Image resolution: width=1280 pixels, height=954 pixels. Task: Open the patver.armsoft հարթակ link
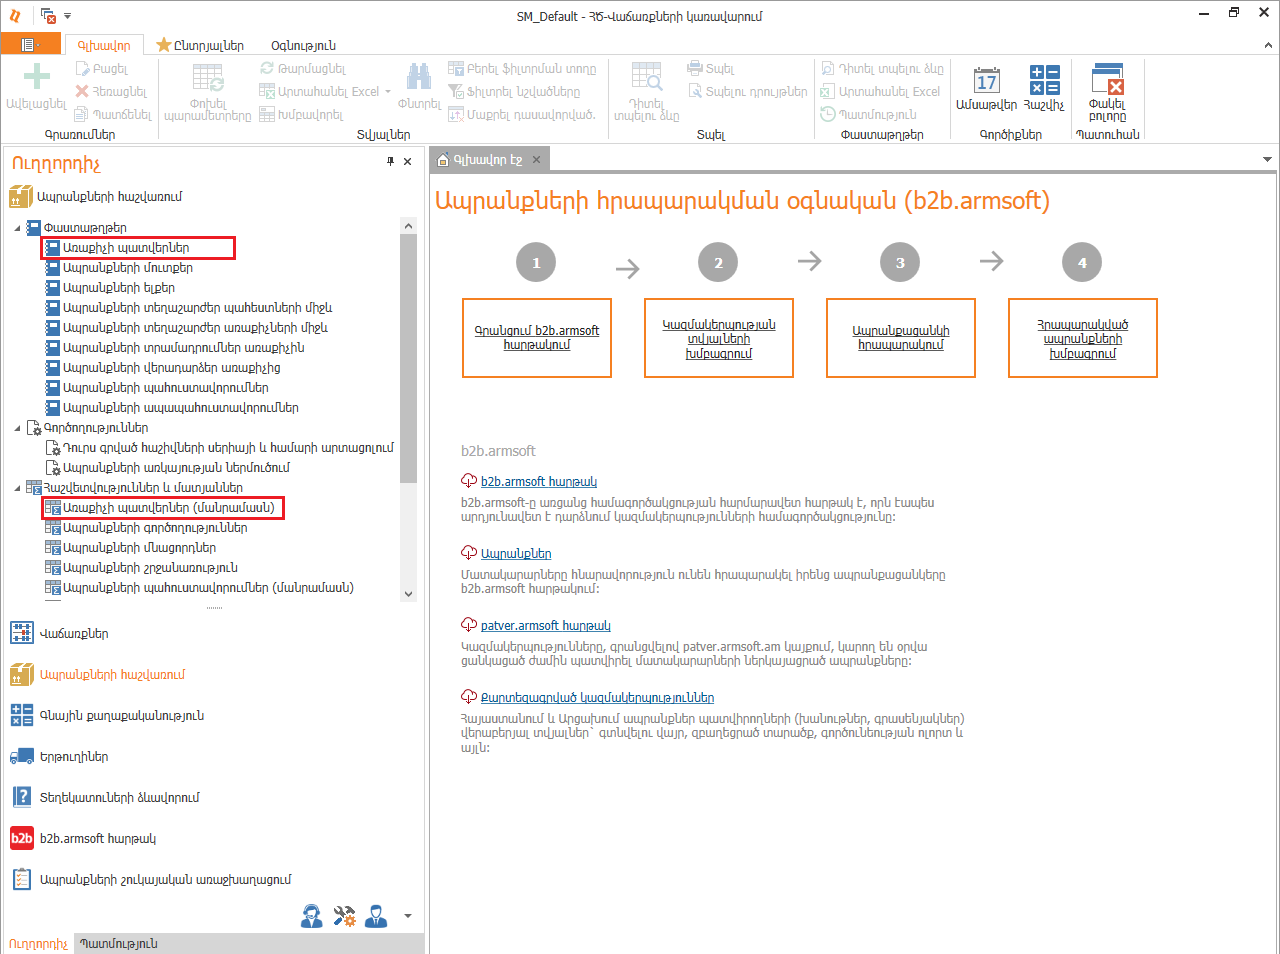[546, 626]
